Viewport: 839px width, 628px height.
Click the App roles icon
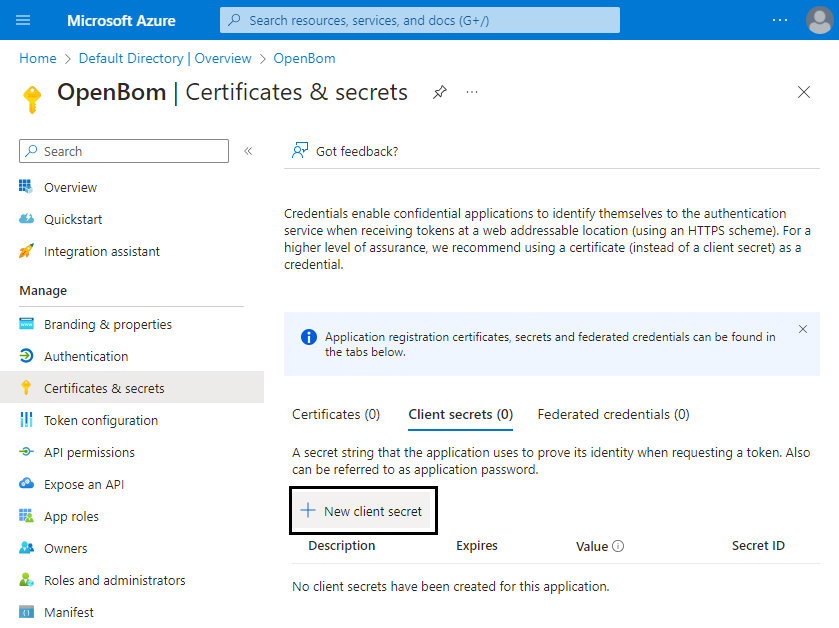26,516
